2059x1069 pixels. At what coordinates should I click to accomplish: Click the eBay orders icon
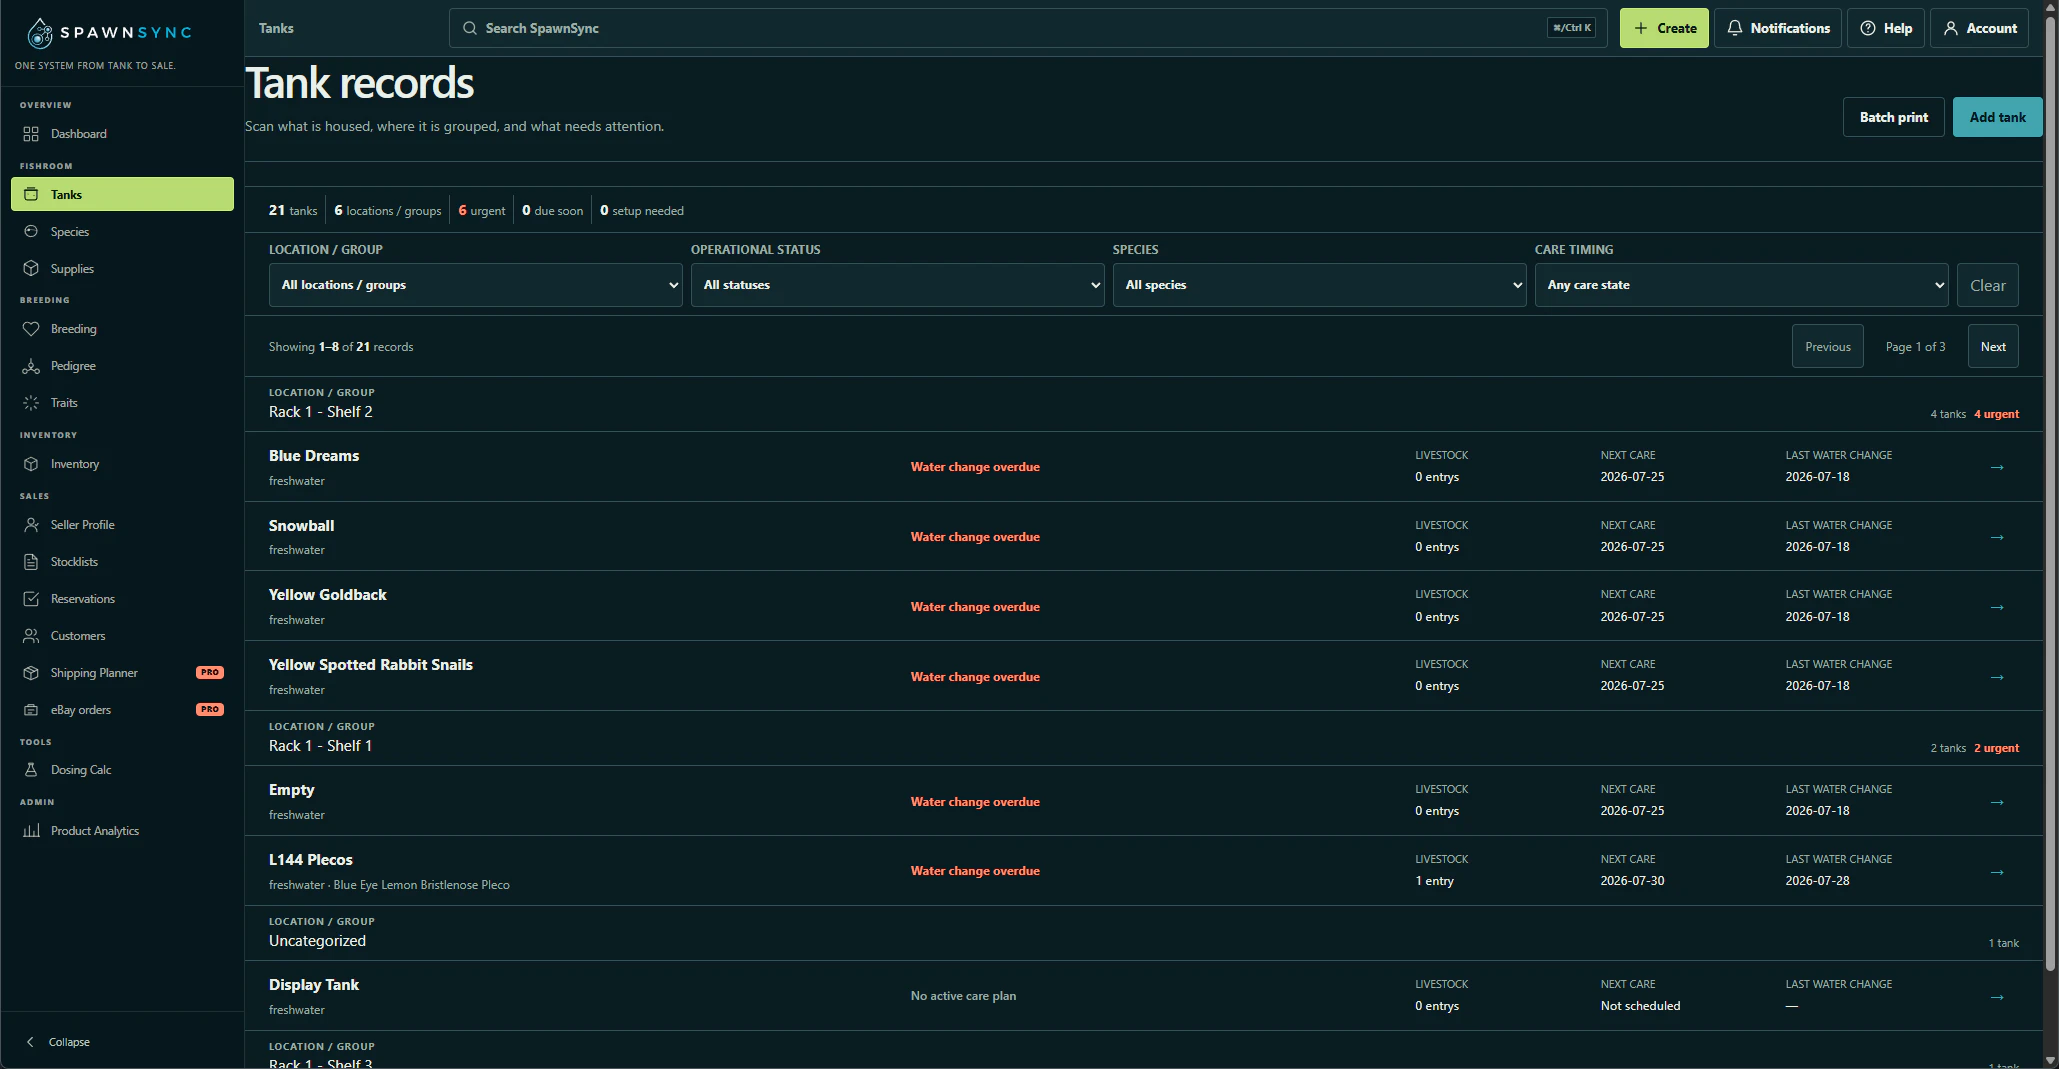click(x=31, y=710)
